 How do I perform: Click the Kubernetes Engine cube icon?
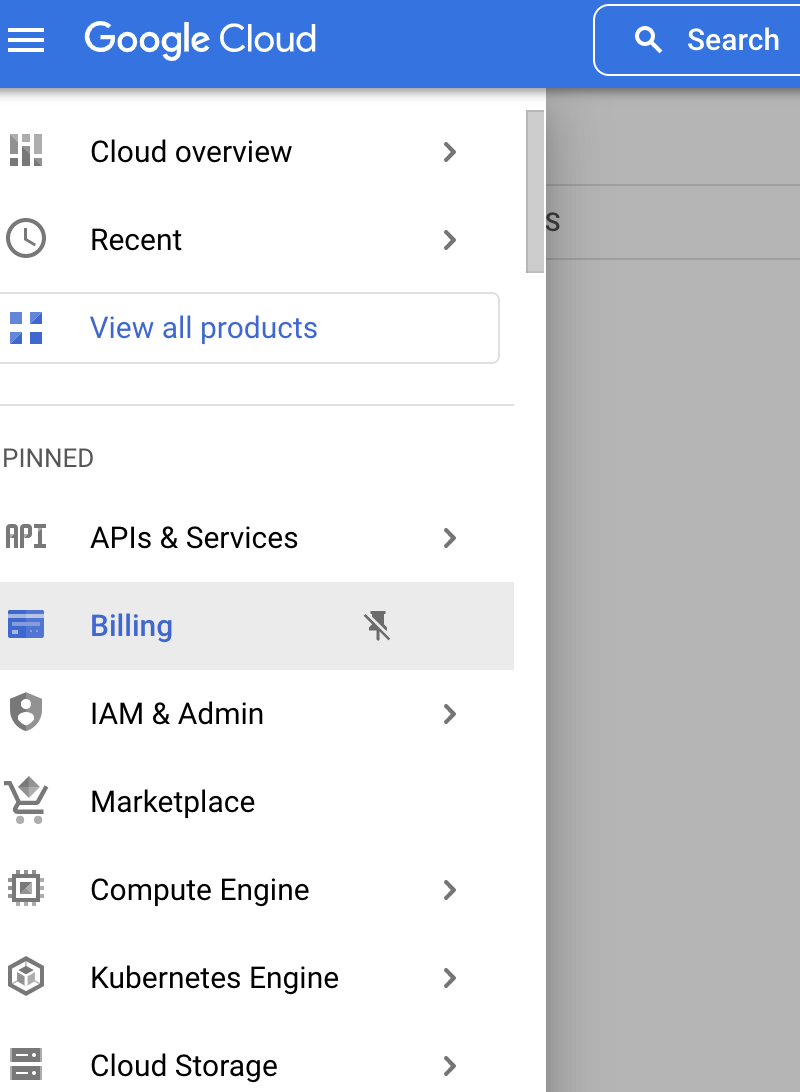coord(26,976)
